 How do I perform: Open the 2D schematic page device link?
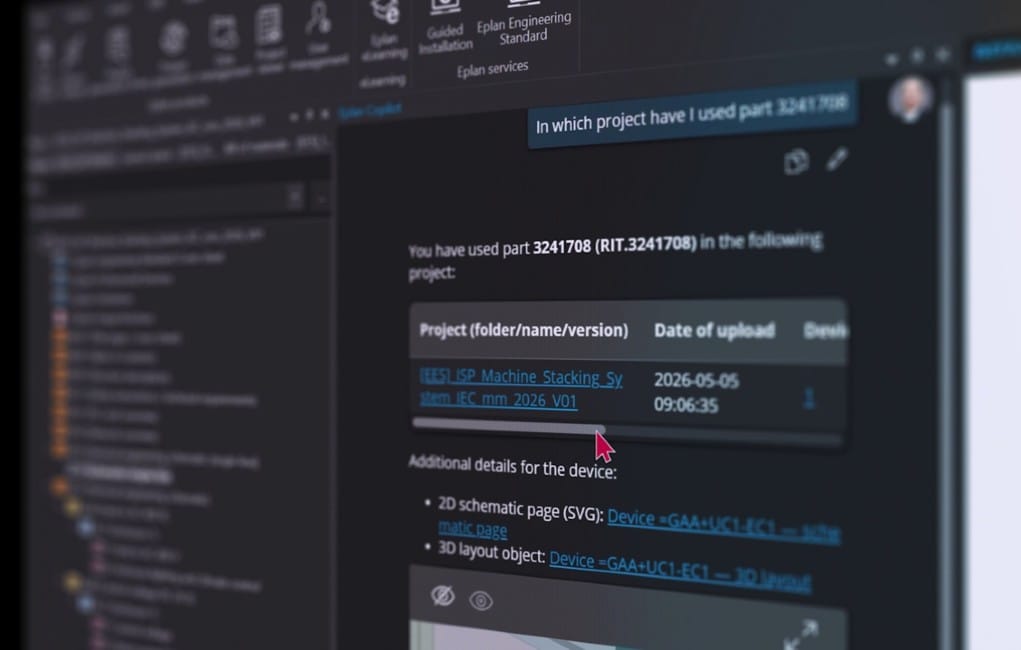coord(724,526)
